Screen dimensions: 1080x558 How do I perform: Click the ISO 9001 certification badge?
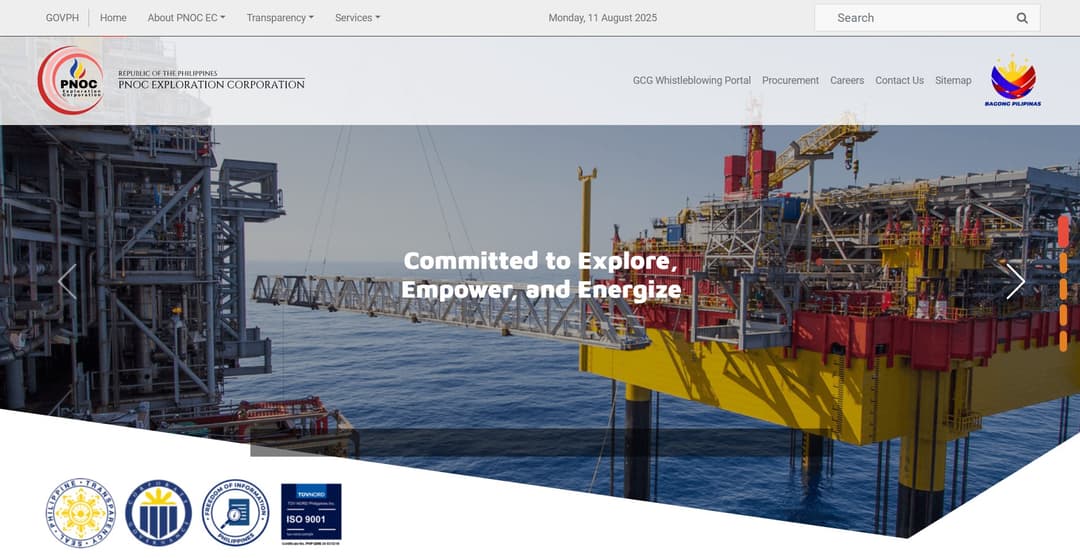click(x=311, y=513)
